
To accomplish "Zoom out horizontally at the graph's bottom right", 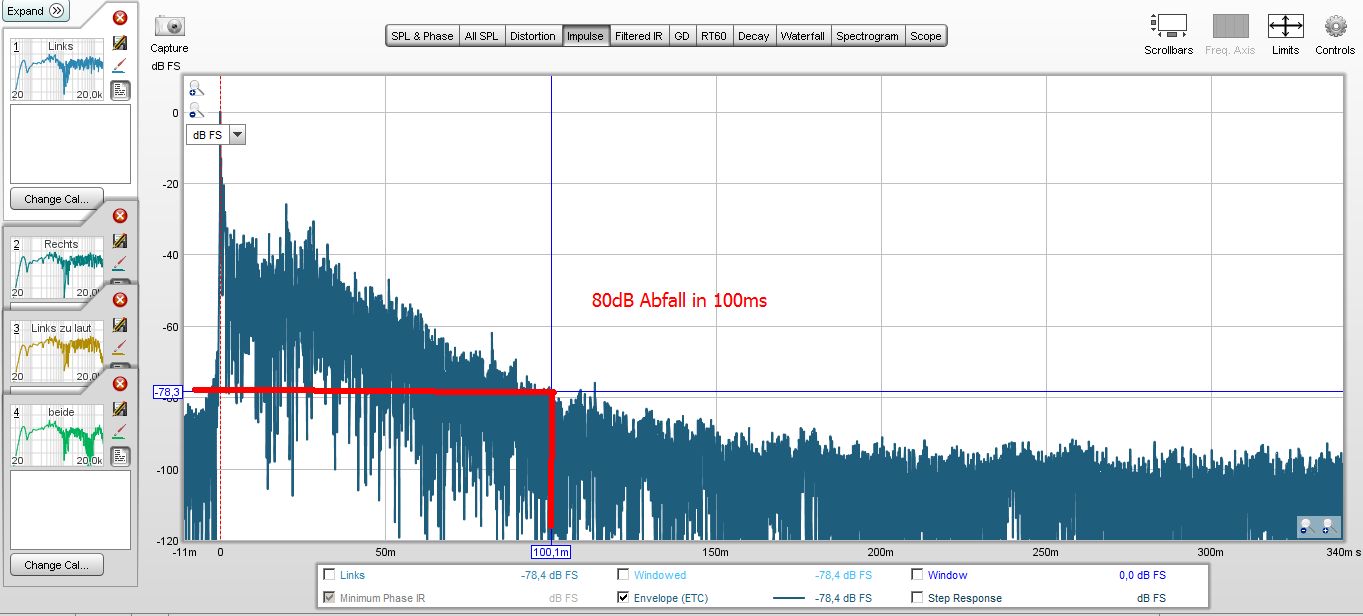I will (1308, 526).
